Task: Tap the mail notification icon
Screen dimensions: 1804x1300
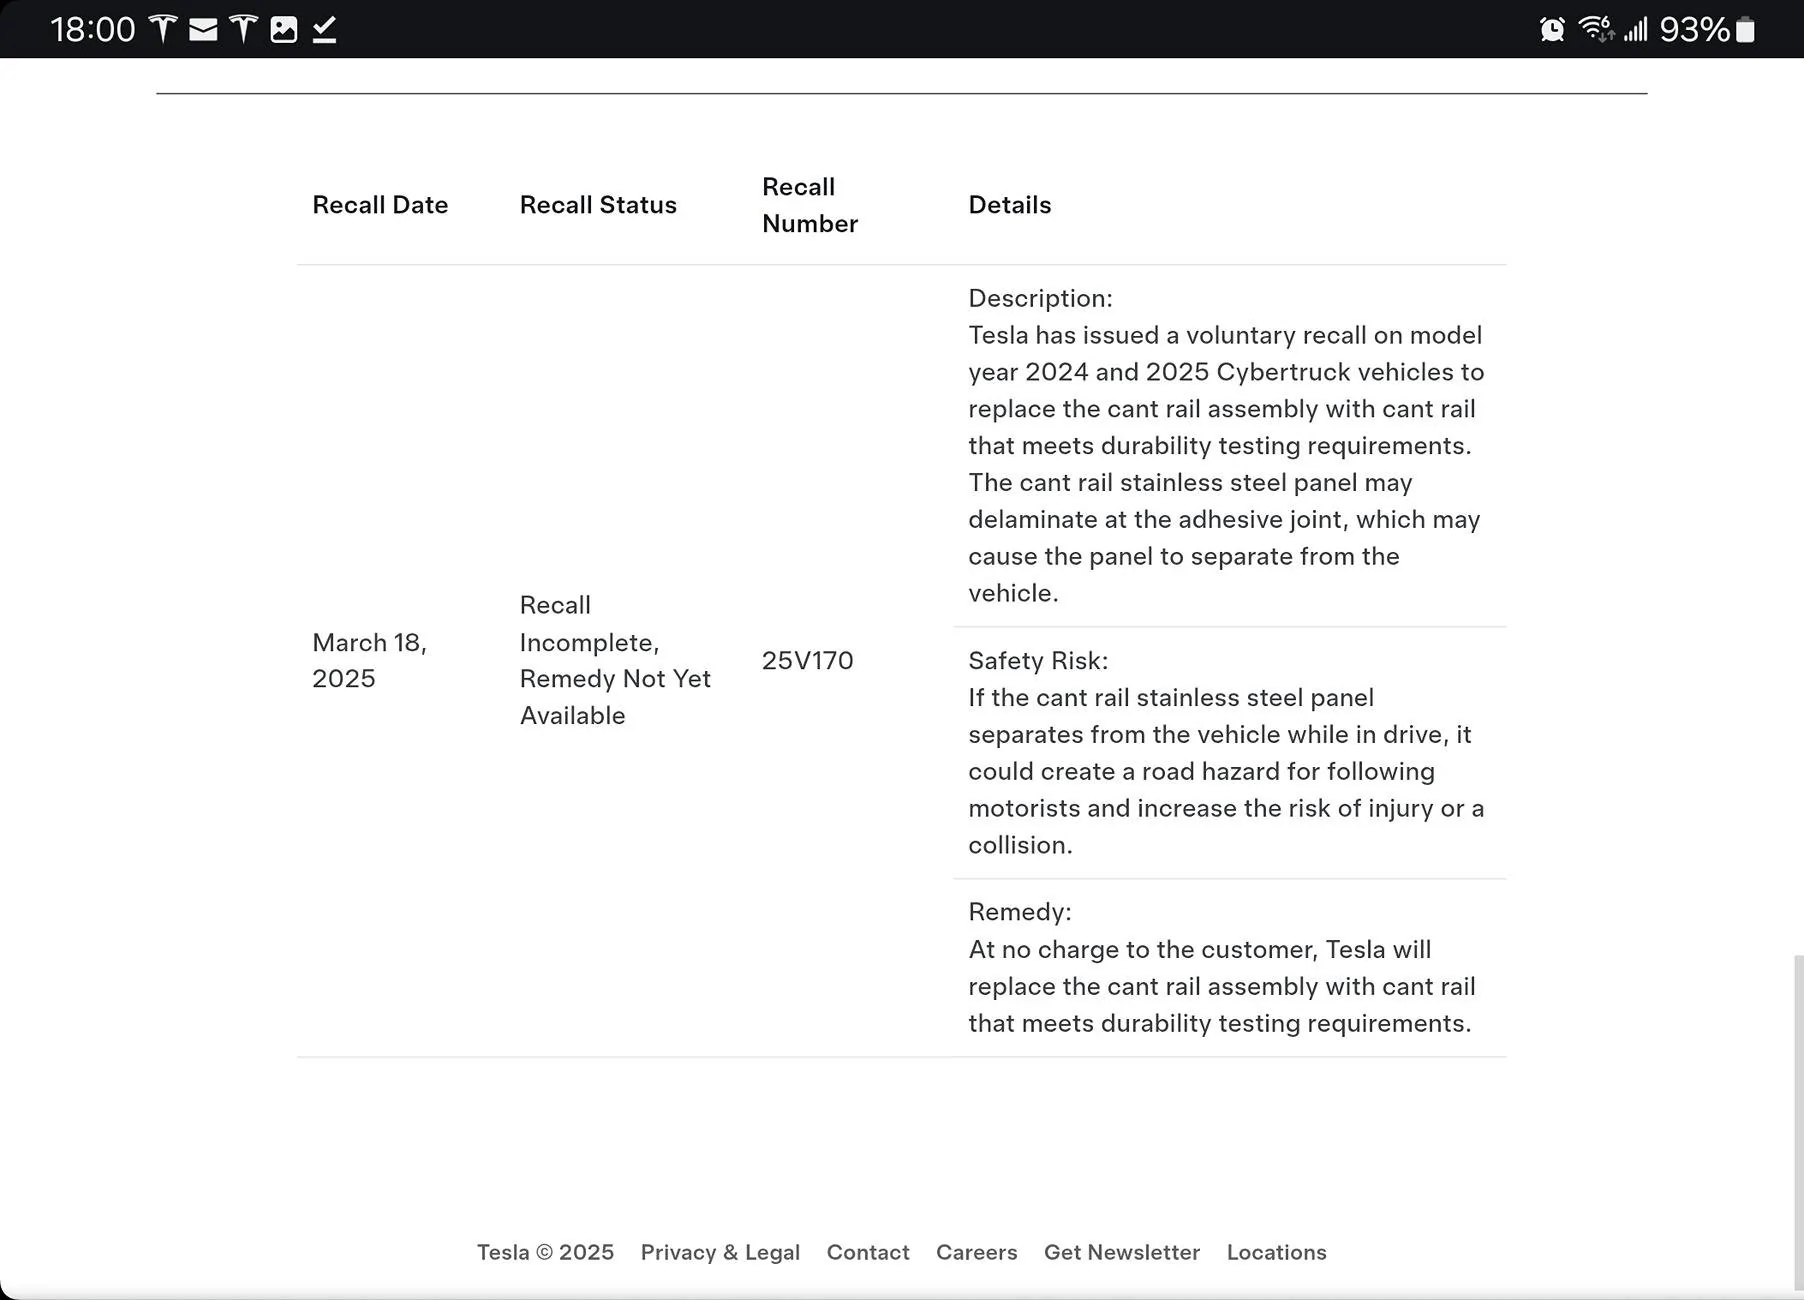Action: [x=203, y=30]
